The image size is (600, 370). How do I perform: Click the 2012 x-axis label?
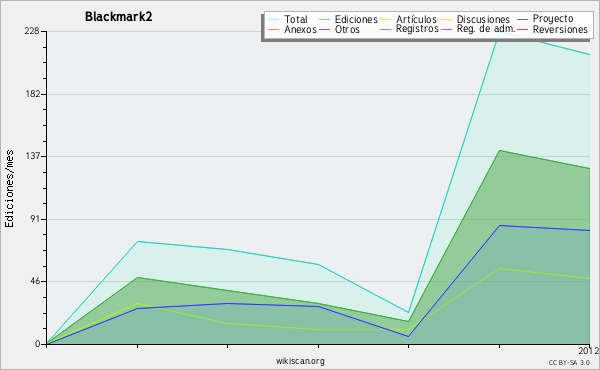(x=589, y=351)
